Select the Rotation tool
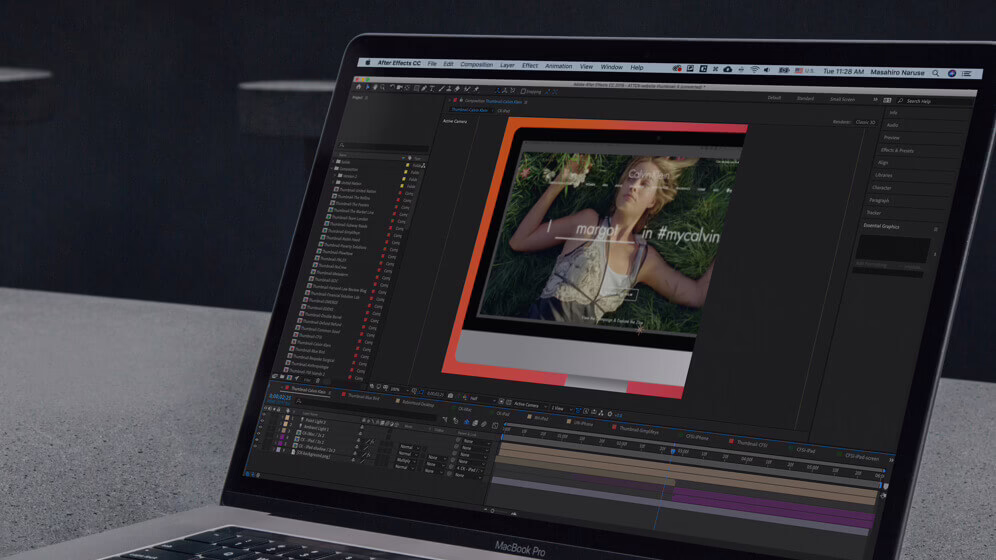Image resolution: width=996 pixels, height=560 pixels. (x=392, y=88)
